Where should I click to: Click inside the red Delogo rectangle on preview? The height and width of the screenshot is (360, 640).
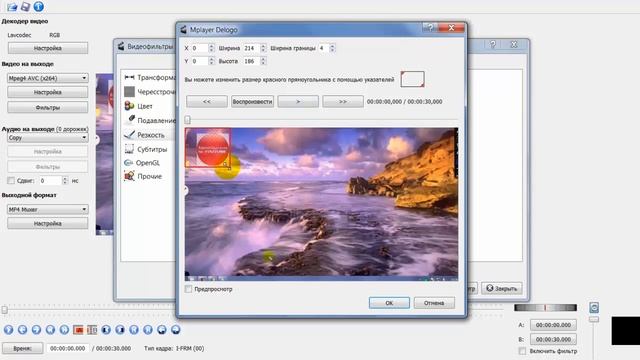208,148
